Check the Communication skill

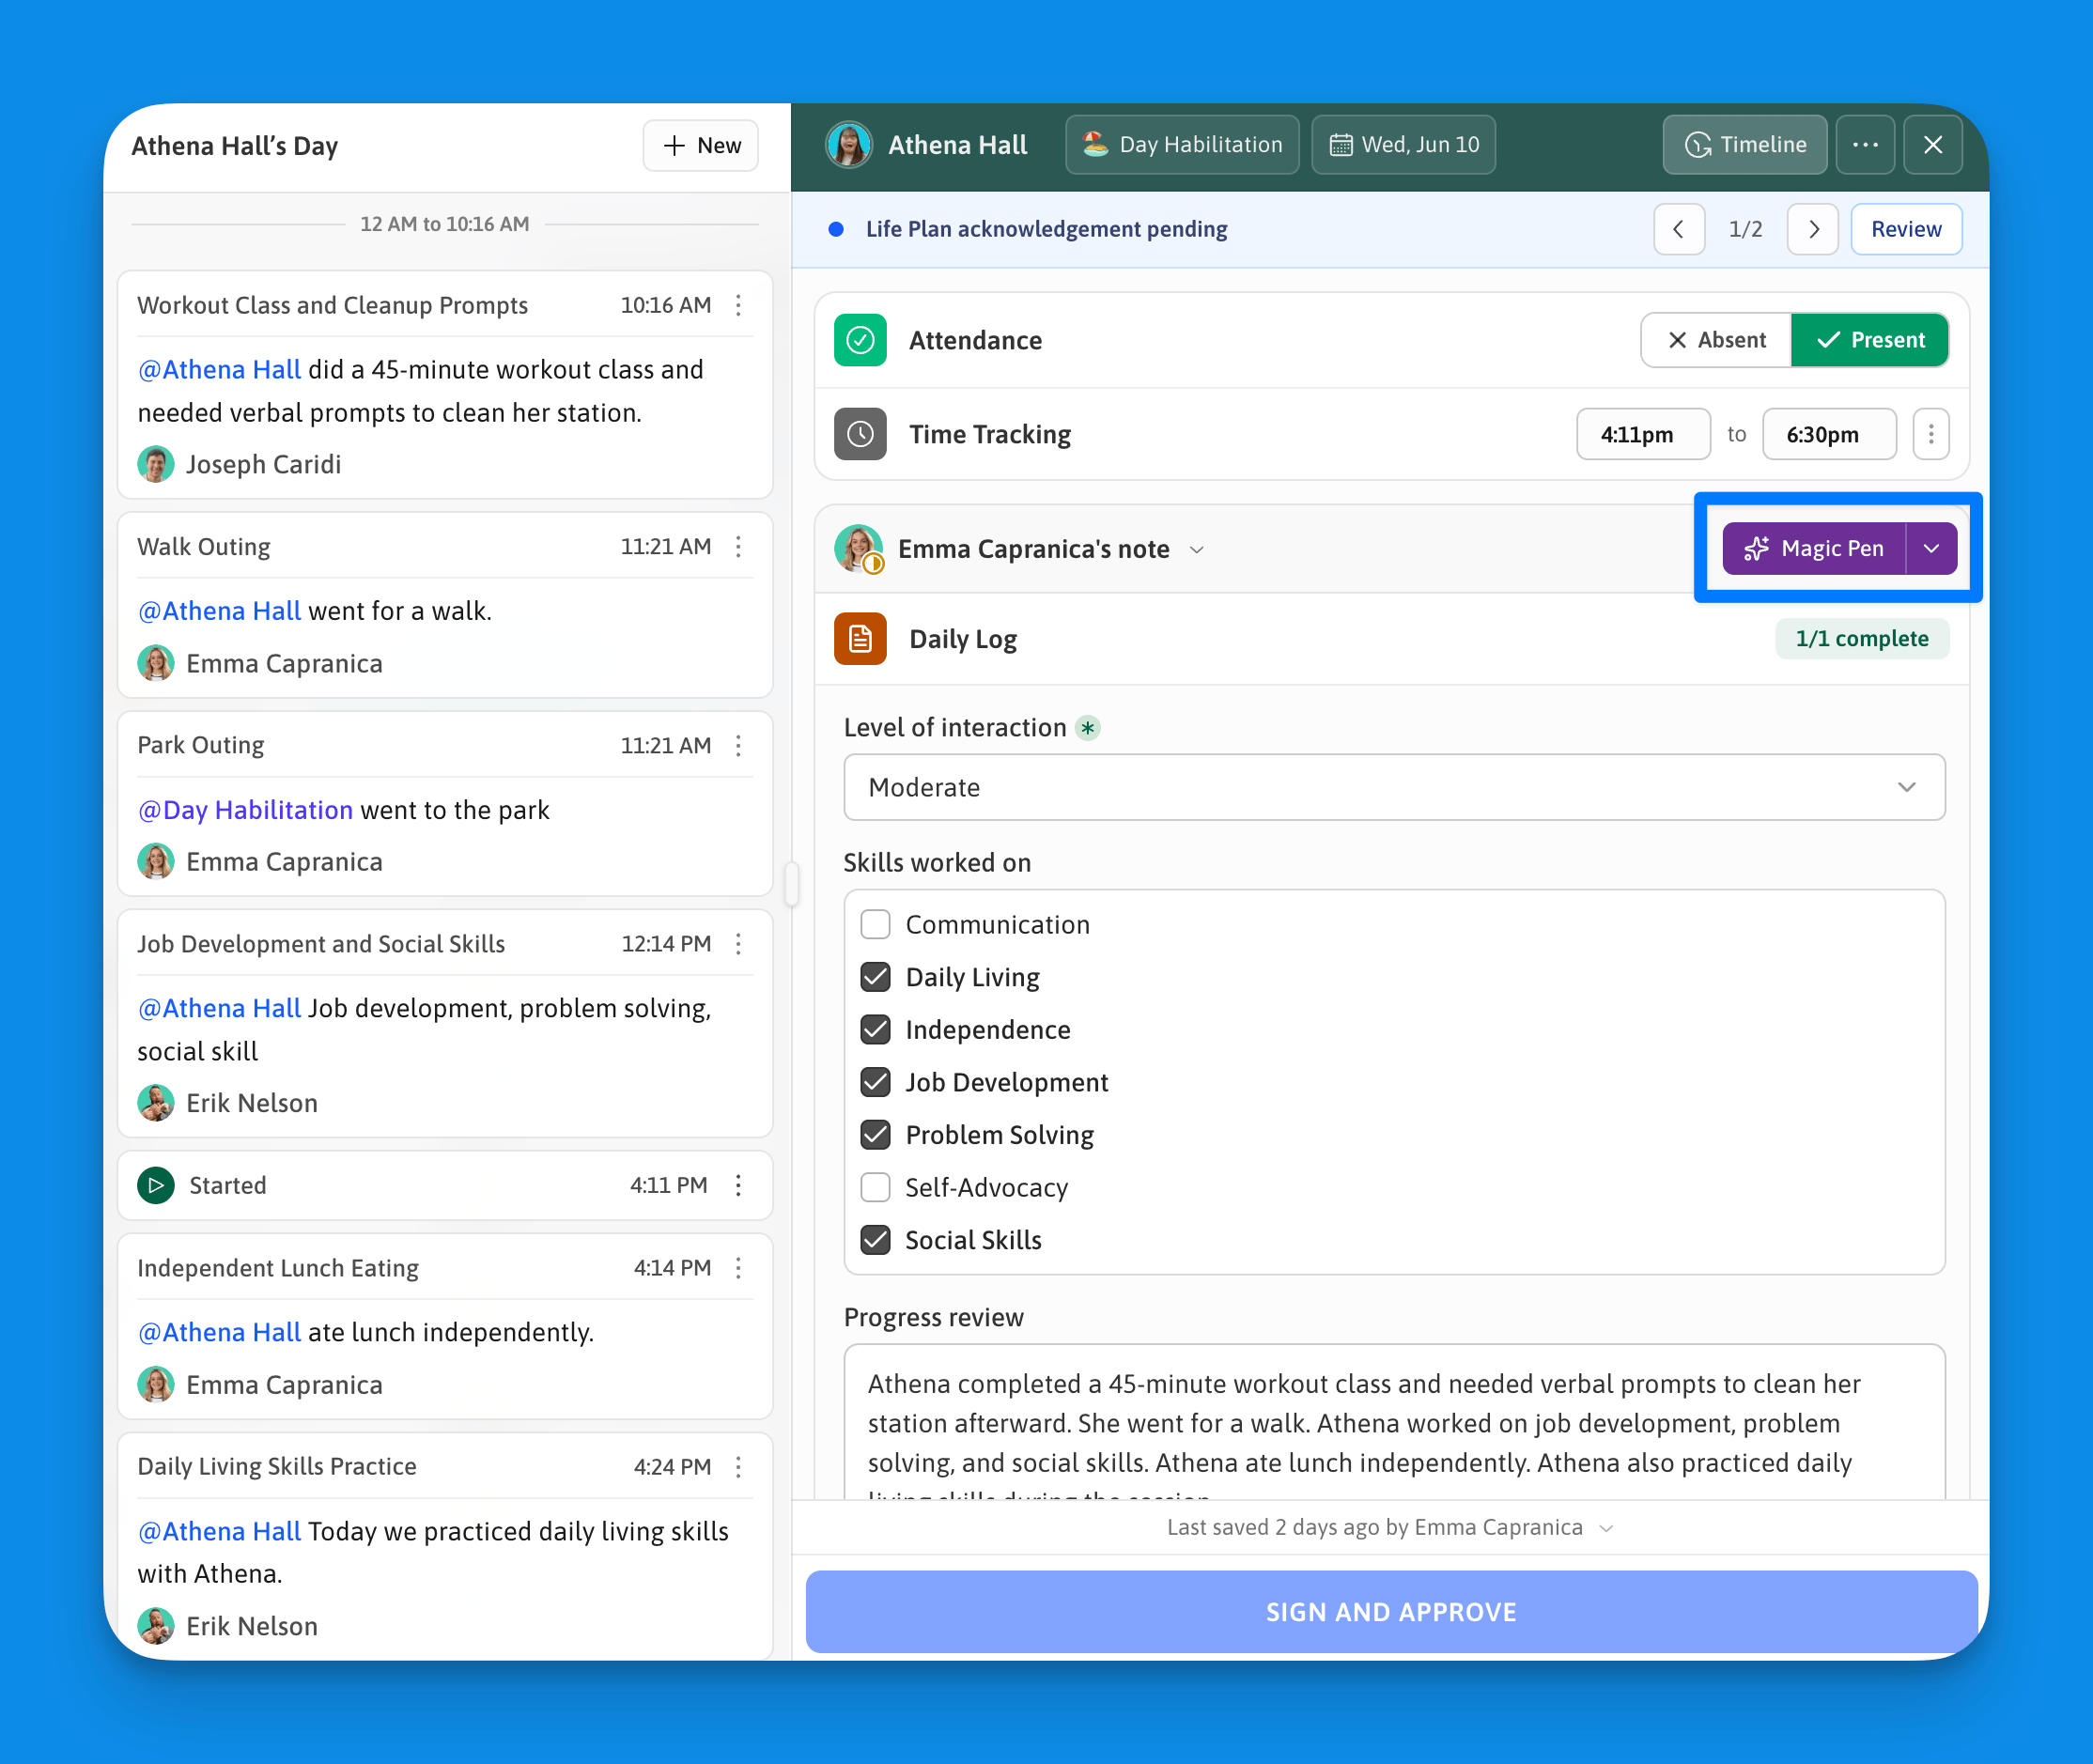tap(875, 924)
